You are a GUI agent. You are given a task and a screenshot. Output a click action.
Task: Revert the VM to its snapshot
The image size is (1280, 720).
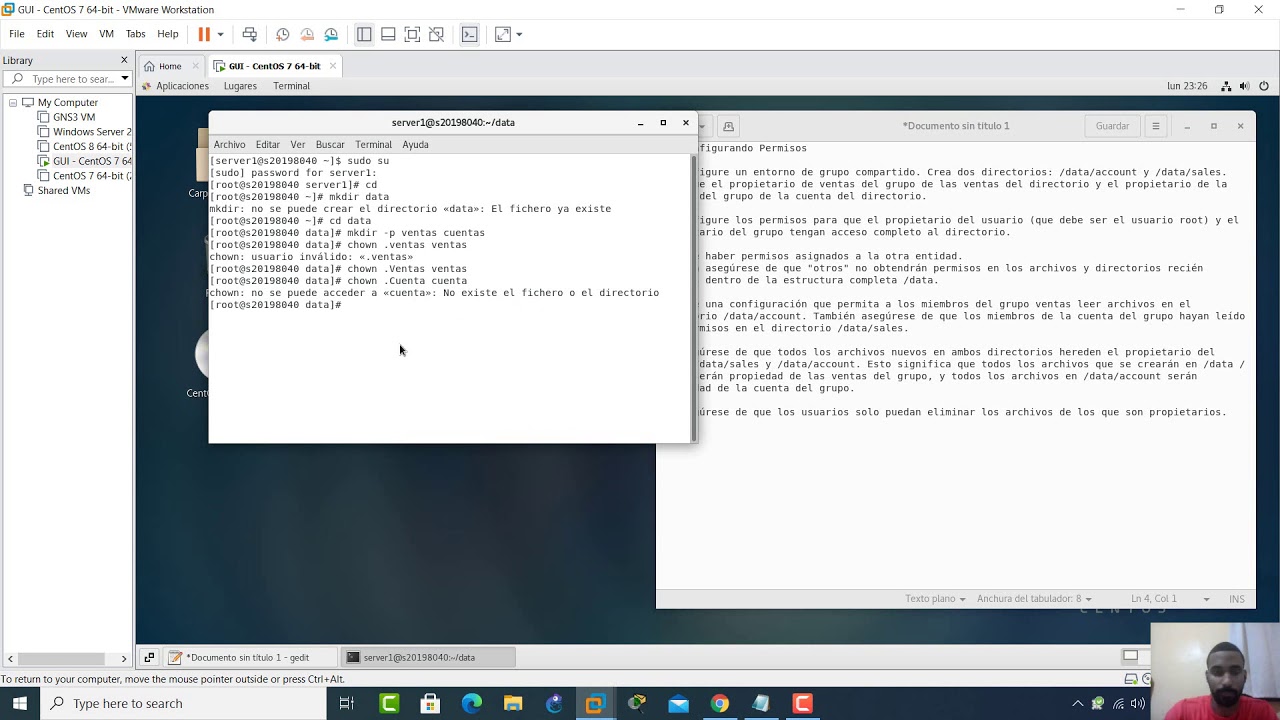pos(307,34)
